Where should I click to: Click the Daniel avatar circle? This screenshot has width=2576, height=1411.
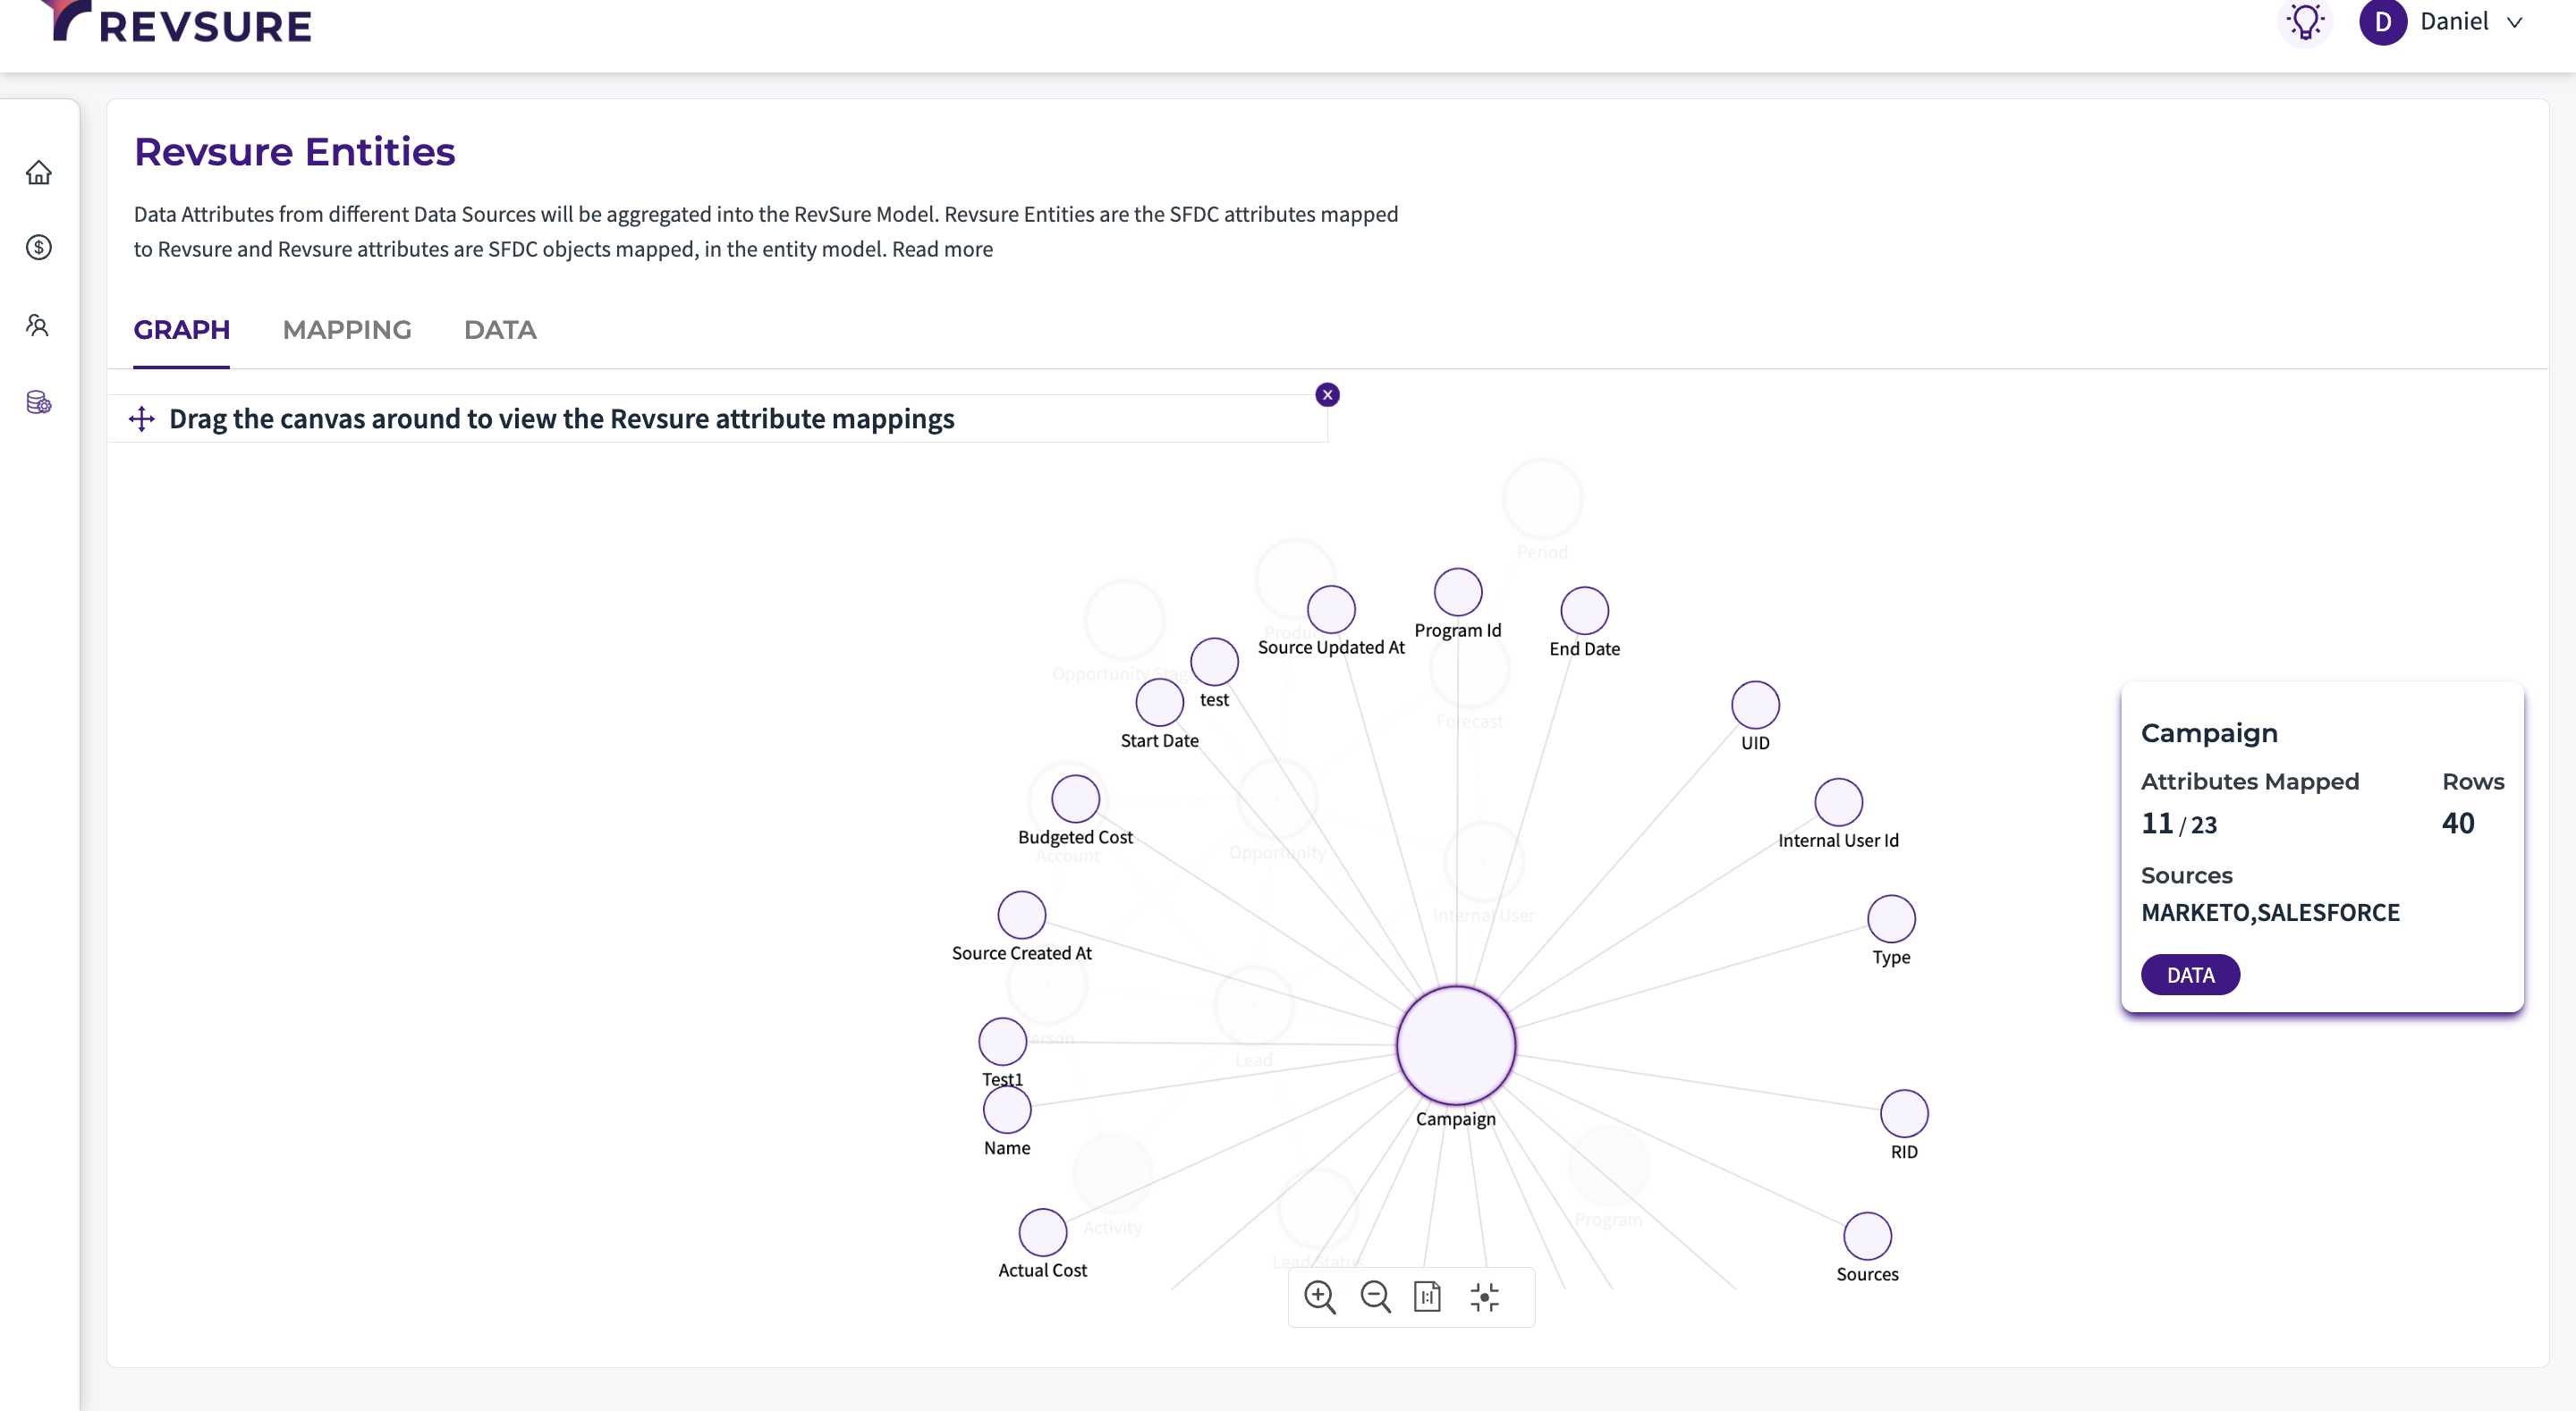[2383, 22]
